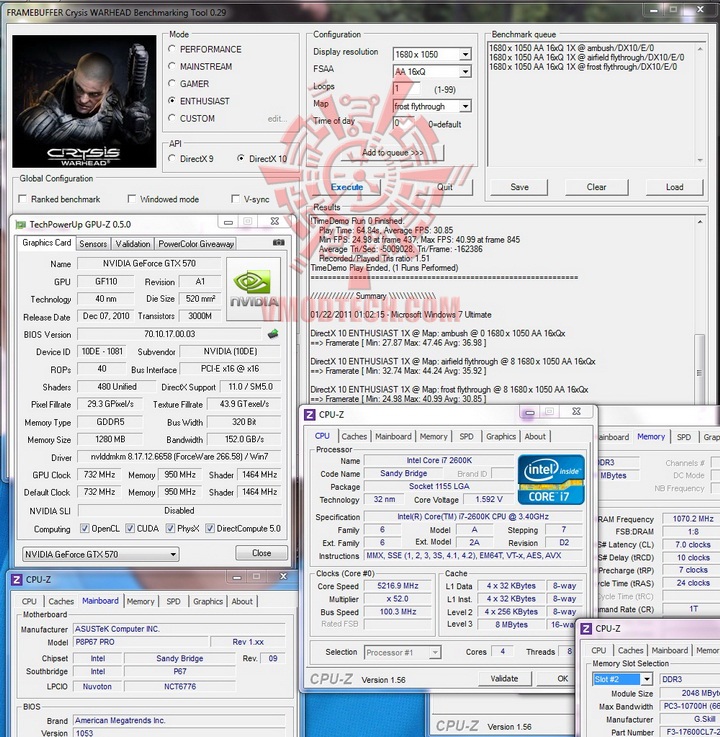Image resolution: width=720 pixels, height=737 pixels.
Task: Click the GPU-Z title bar icon
Action: point(21,225)
